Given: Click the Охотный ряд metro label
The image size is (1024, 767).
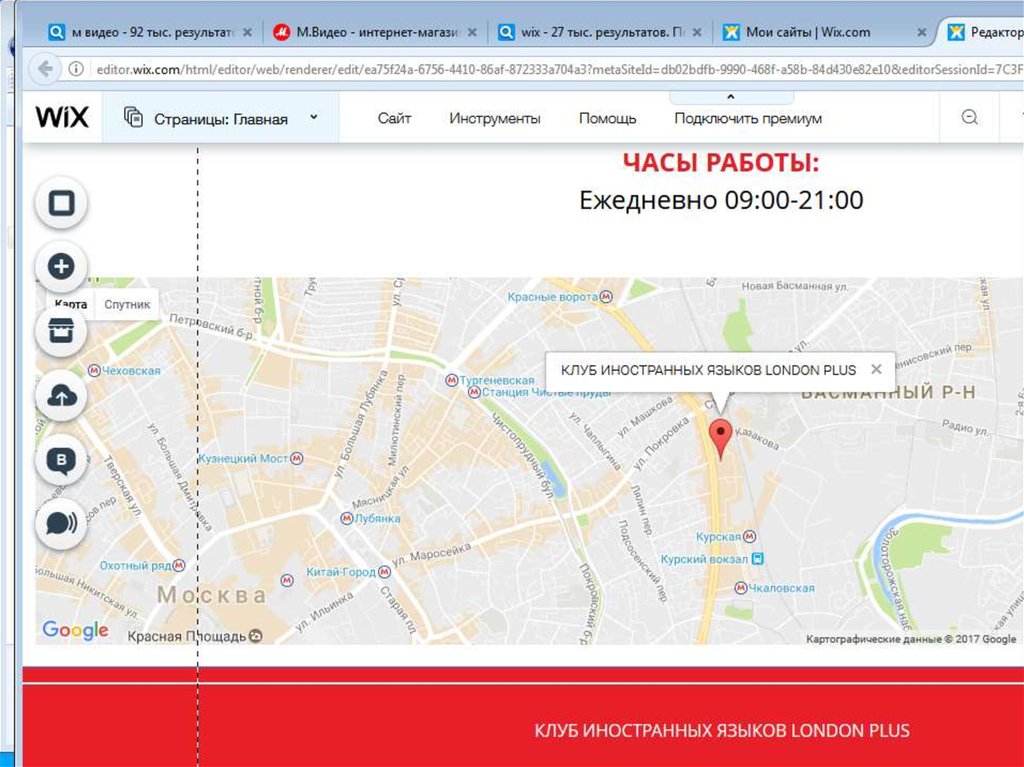Looking at the screenshot, I should [135, 565].
